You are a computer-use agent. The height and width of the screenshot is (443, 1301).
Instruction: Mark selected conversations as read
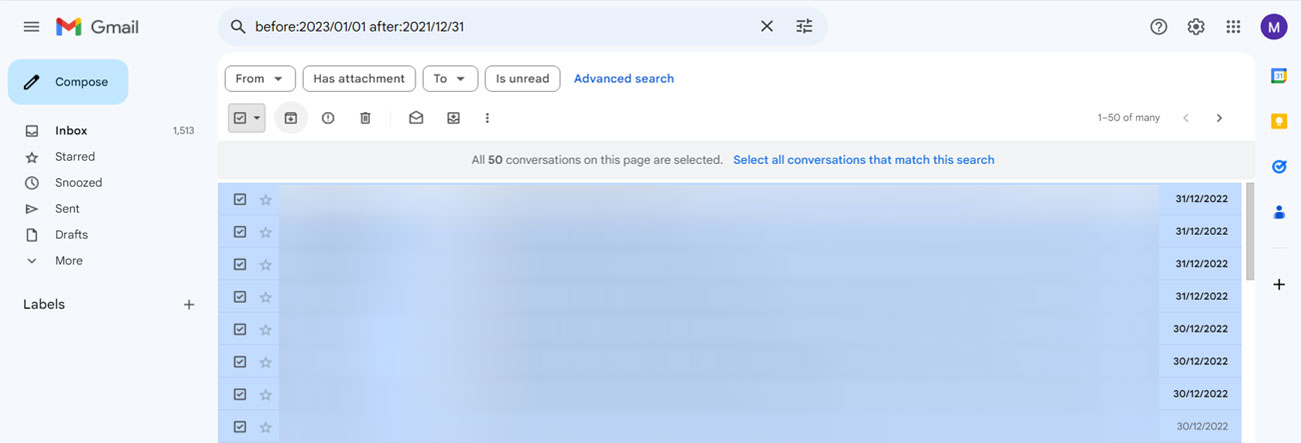416,118
